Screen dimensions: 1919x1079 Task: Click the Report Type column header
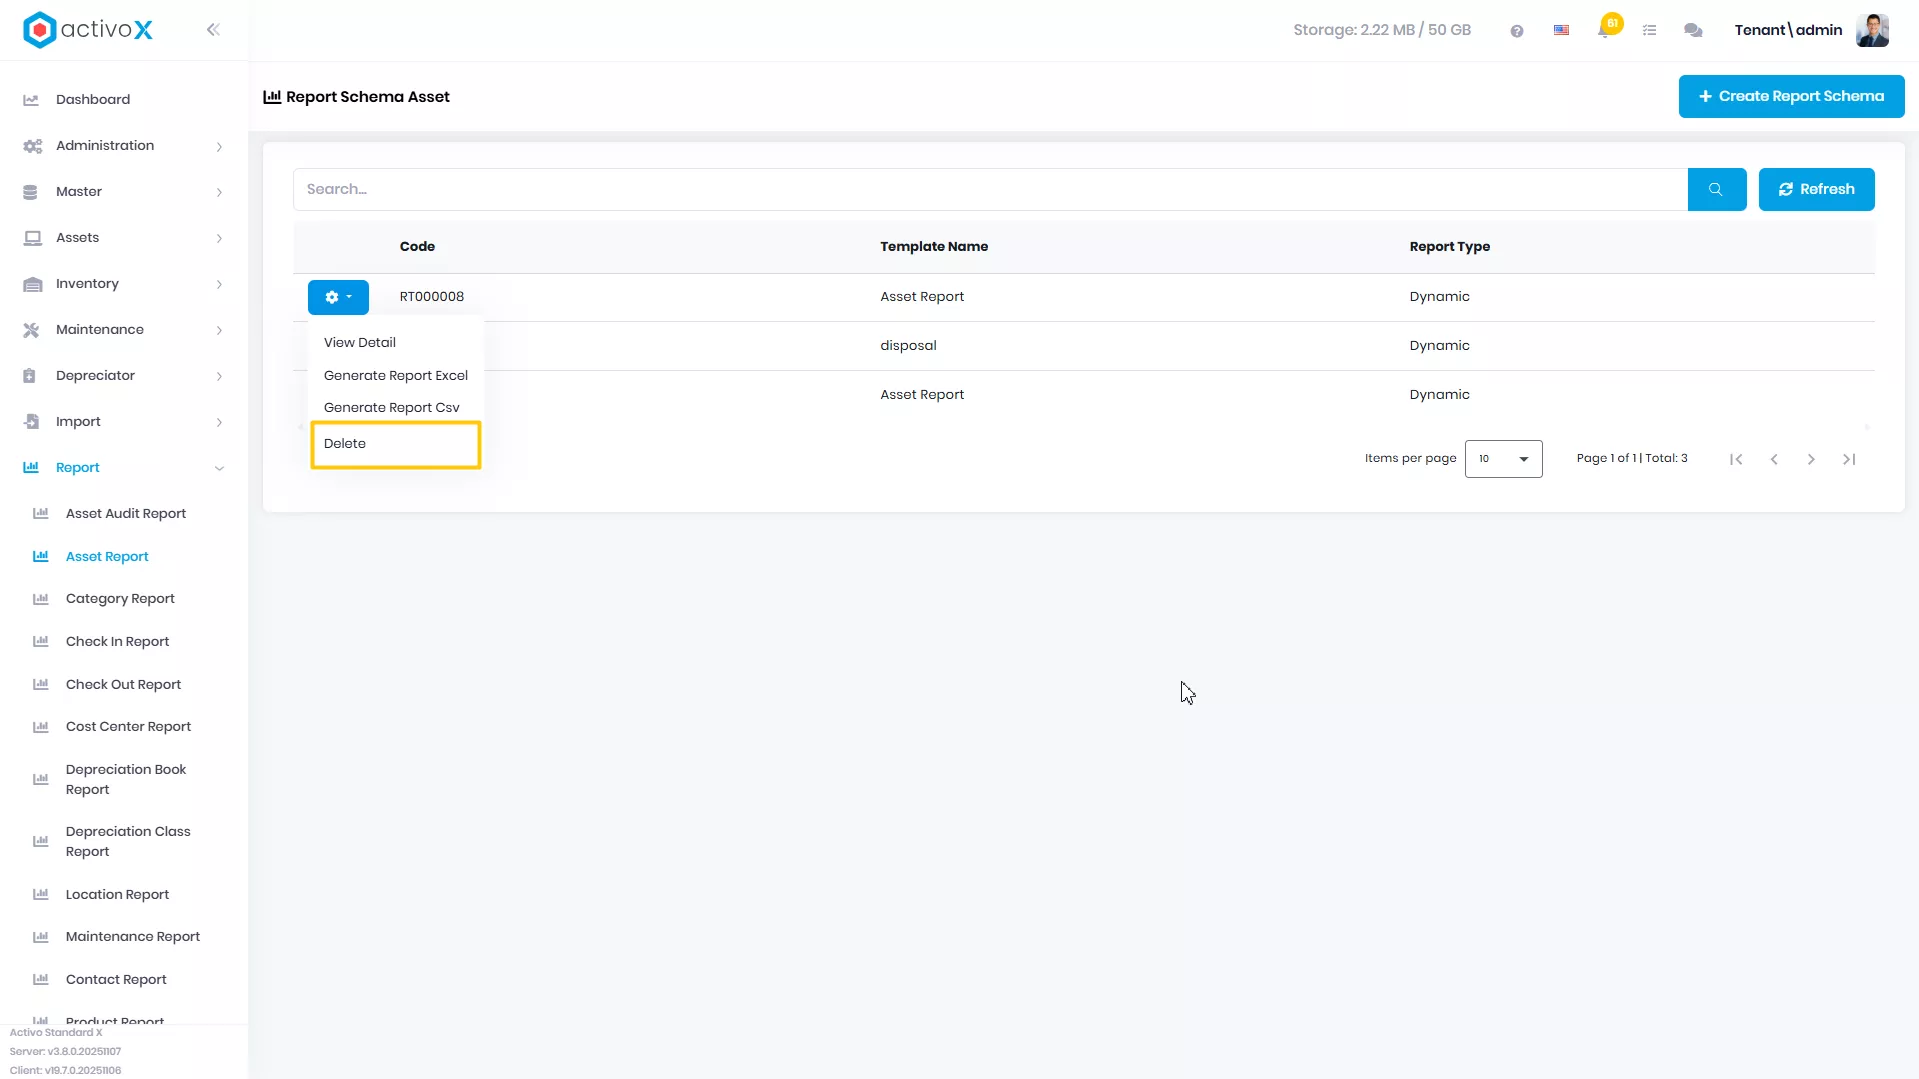[x=1449, y=247]
